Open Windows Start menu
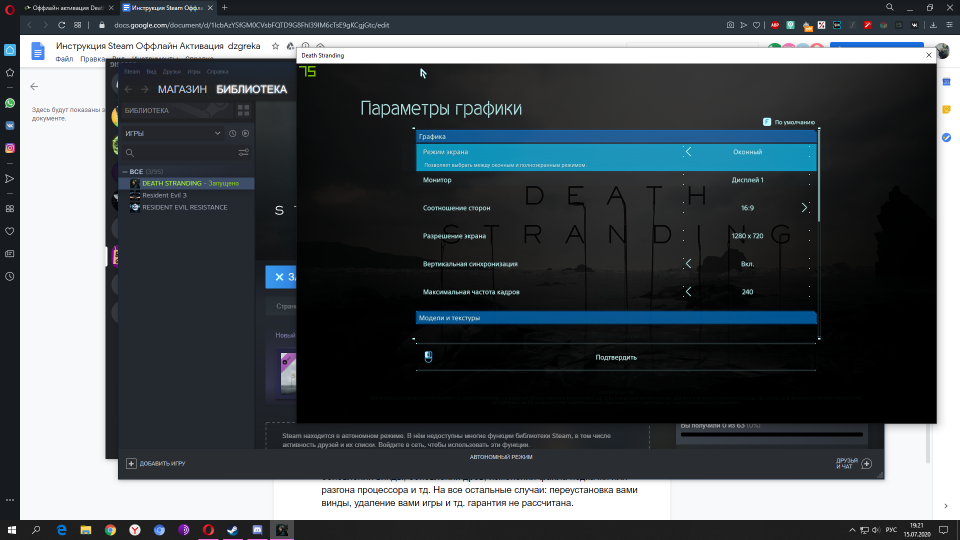The height and width of the screenshot is (540, 960). 12,530
